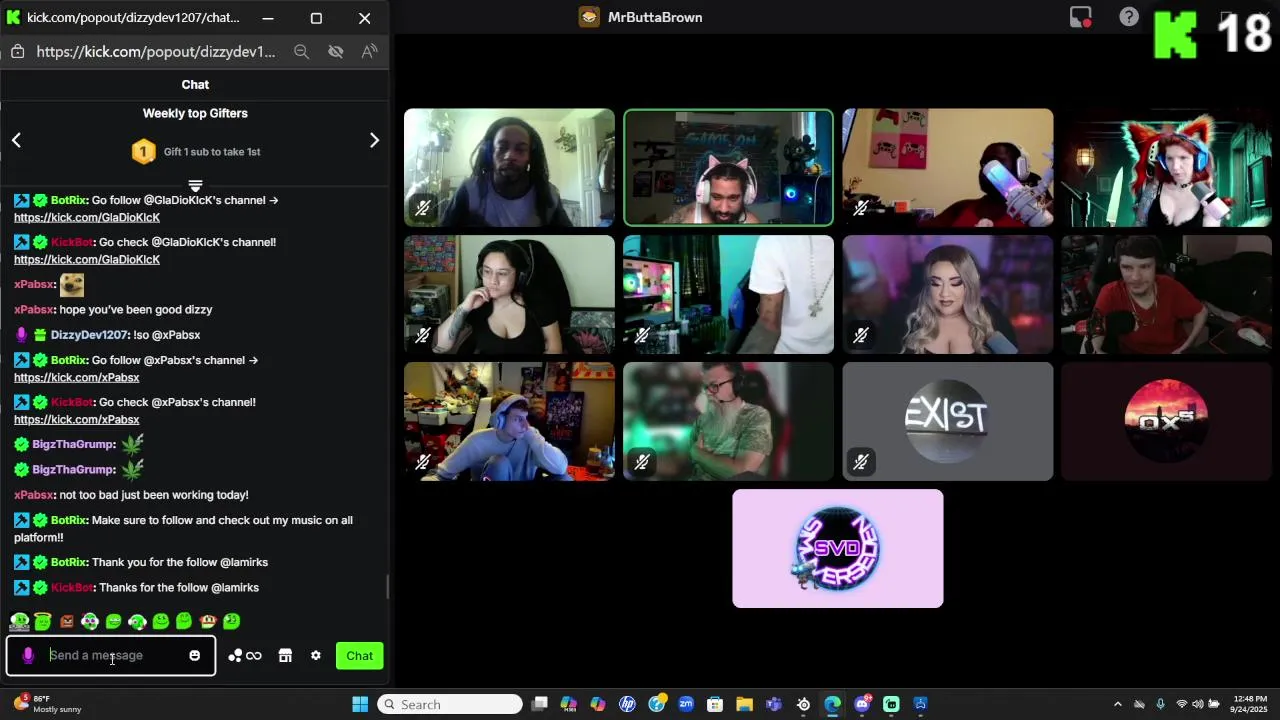Open the kick.com/xPabsx link from BotRix
1280x720 pixels.
pyautogui.click(x=77, y=377)
